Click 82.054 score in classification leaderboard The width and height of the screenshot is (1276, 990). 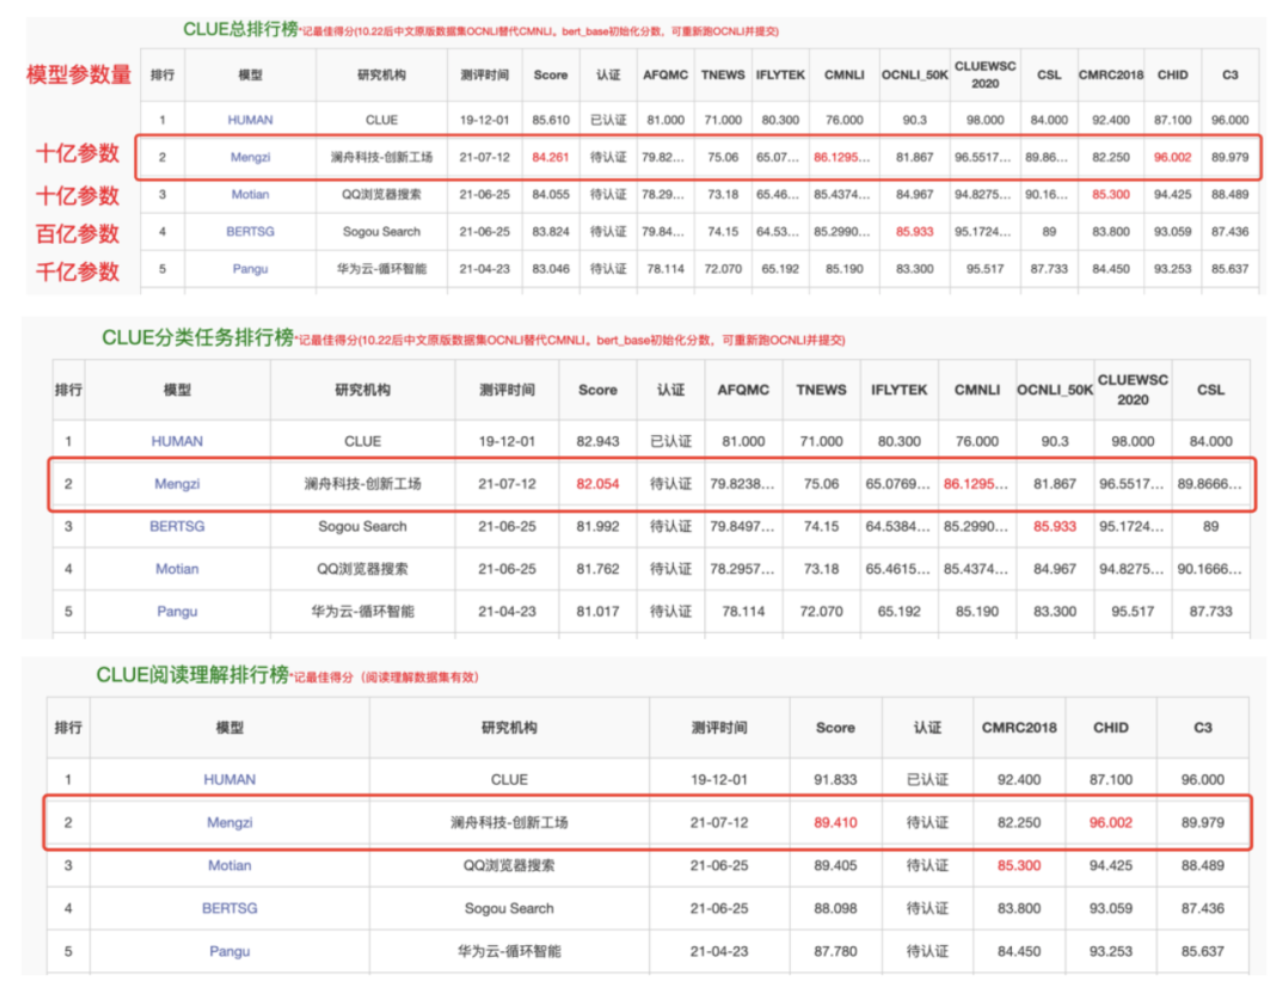pyautogui.click(x=597, y=484)
